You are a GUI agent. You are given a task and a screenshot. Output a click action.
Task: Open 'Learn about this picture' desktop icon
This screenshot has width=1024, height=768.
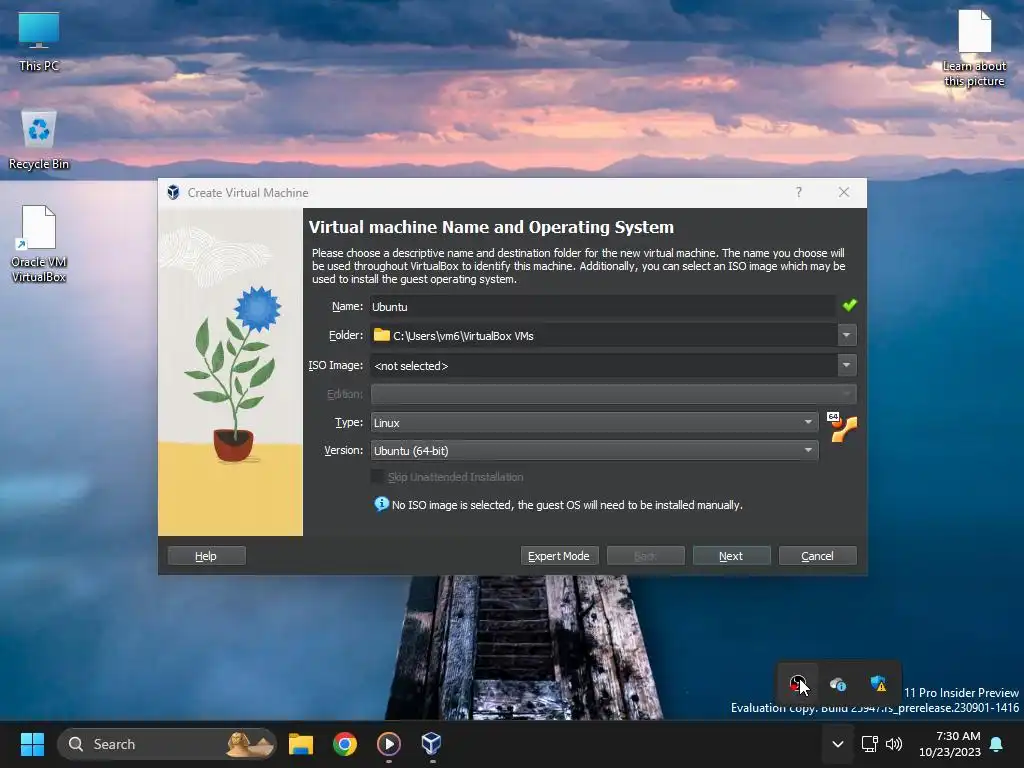tap(974, 48)
